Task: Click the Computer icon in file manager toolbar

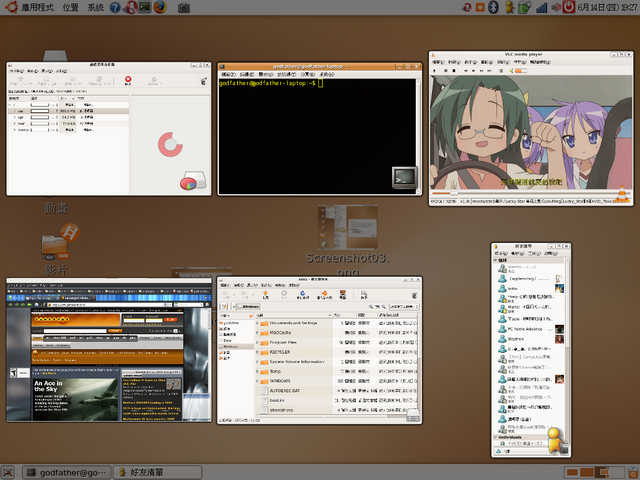Action: [x=342, y=294]
